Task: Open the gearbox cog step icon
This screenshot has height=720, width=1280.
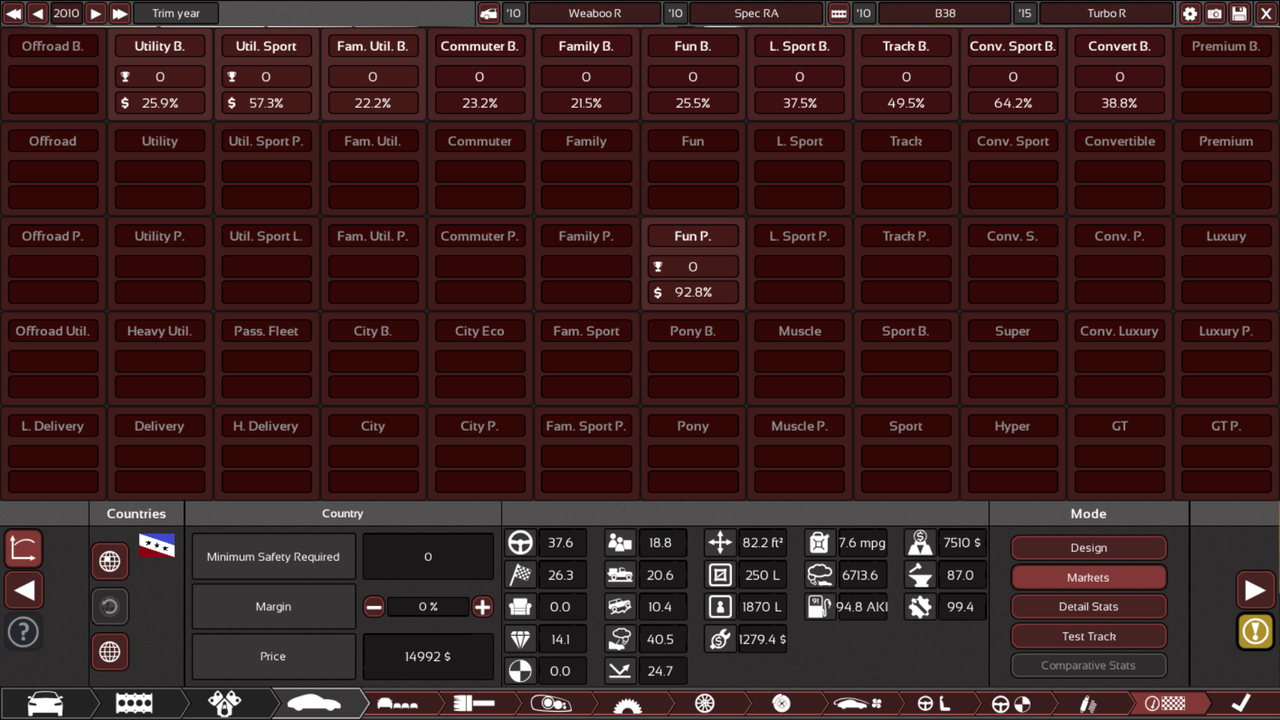Action: tap(627, 704)
